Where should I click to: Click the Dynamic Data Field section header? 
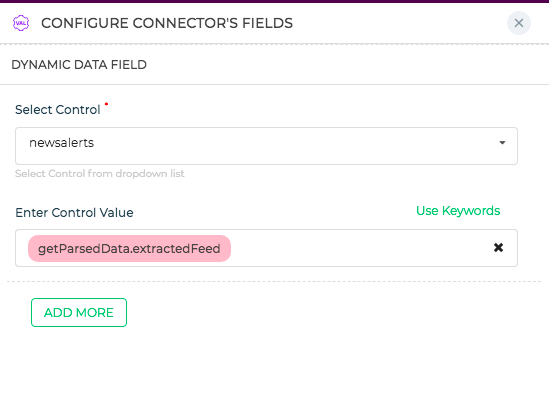79,65
